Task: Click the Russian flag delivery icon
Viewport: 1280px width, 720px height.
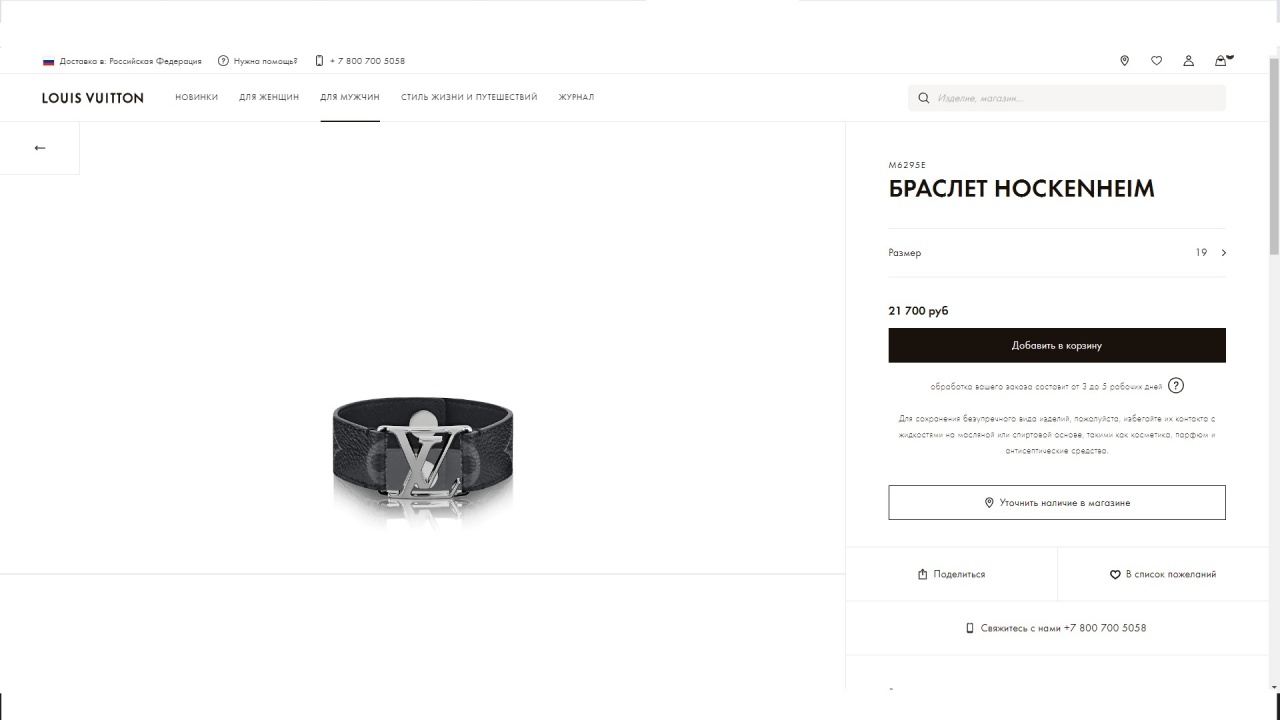Action: click(x=48, y=61)
